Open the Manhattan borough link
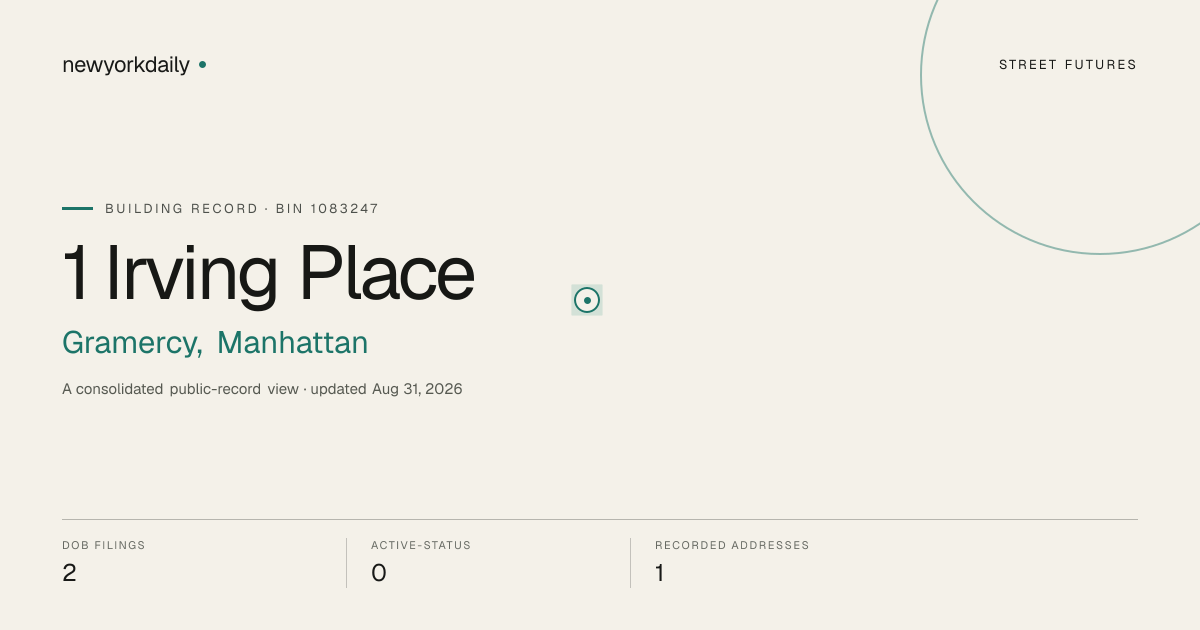1200x630 pixels. pos(292,343)
